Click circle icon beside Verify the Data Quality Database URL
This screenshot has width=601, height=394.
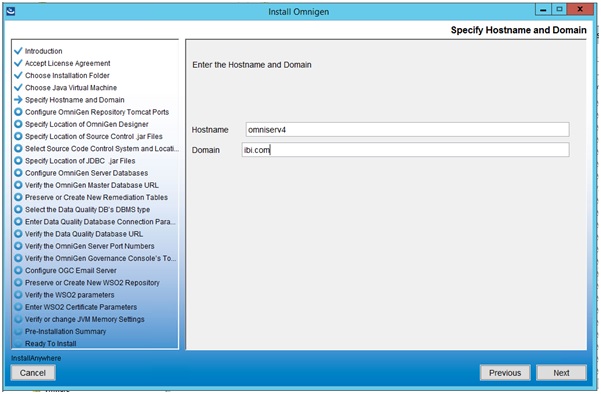click(18, 234)
